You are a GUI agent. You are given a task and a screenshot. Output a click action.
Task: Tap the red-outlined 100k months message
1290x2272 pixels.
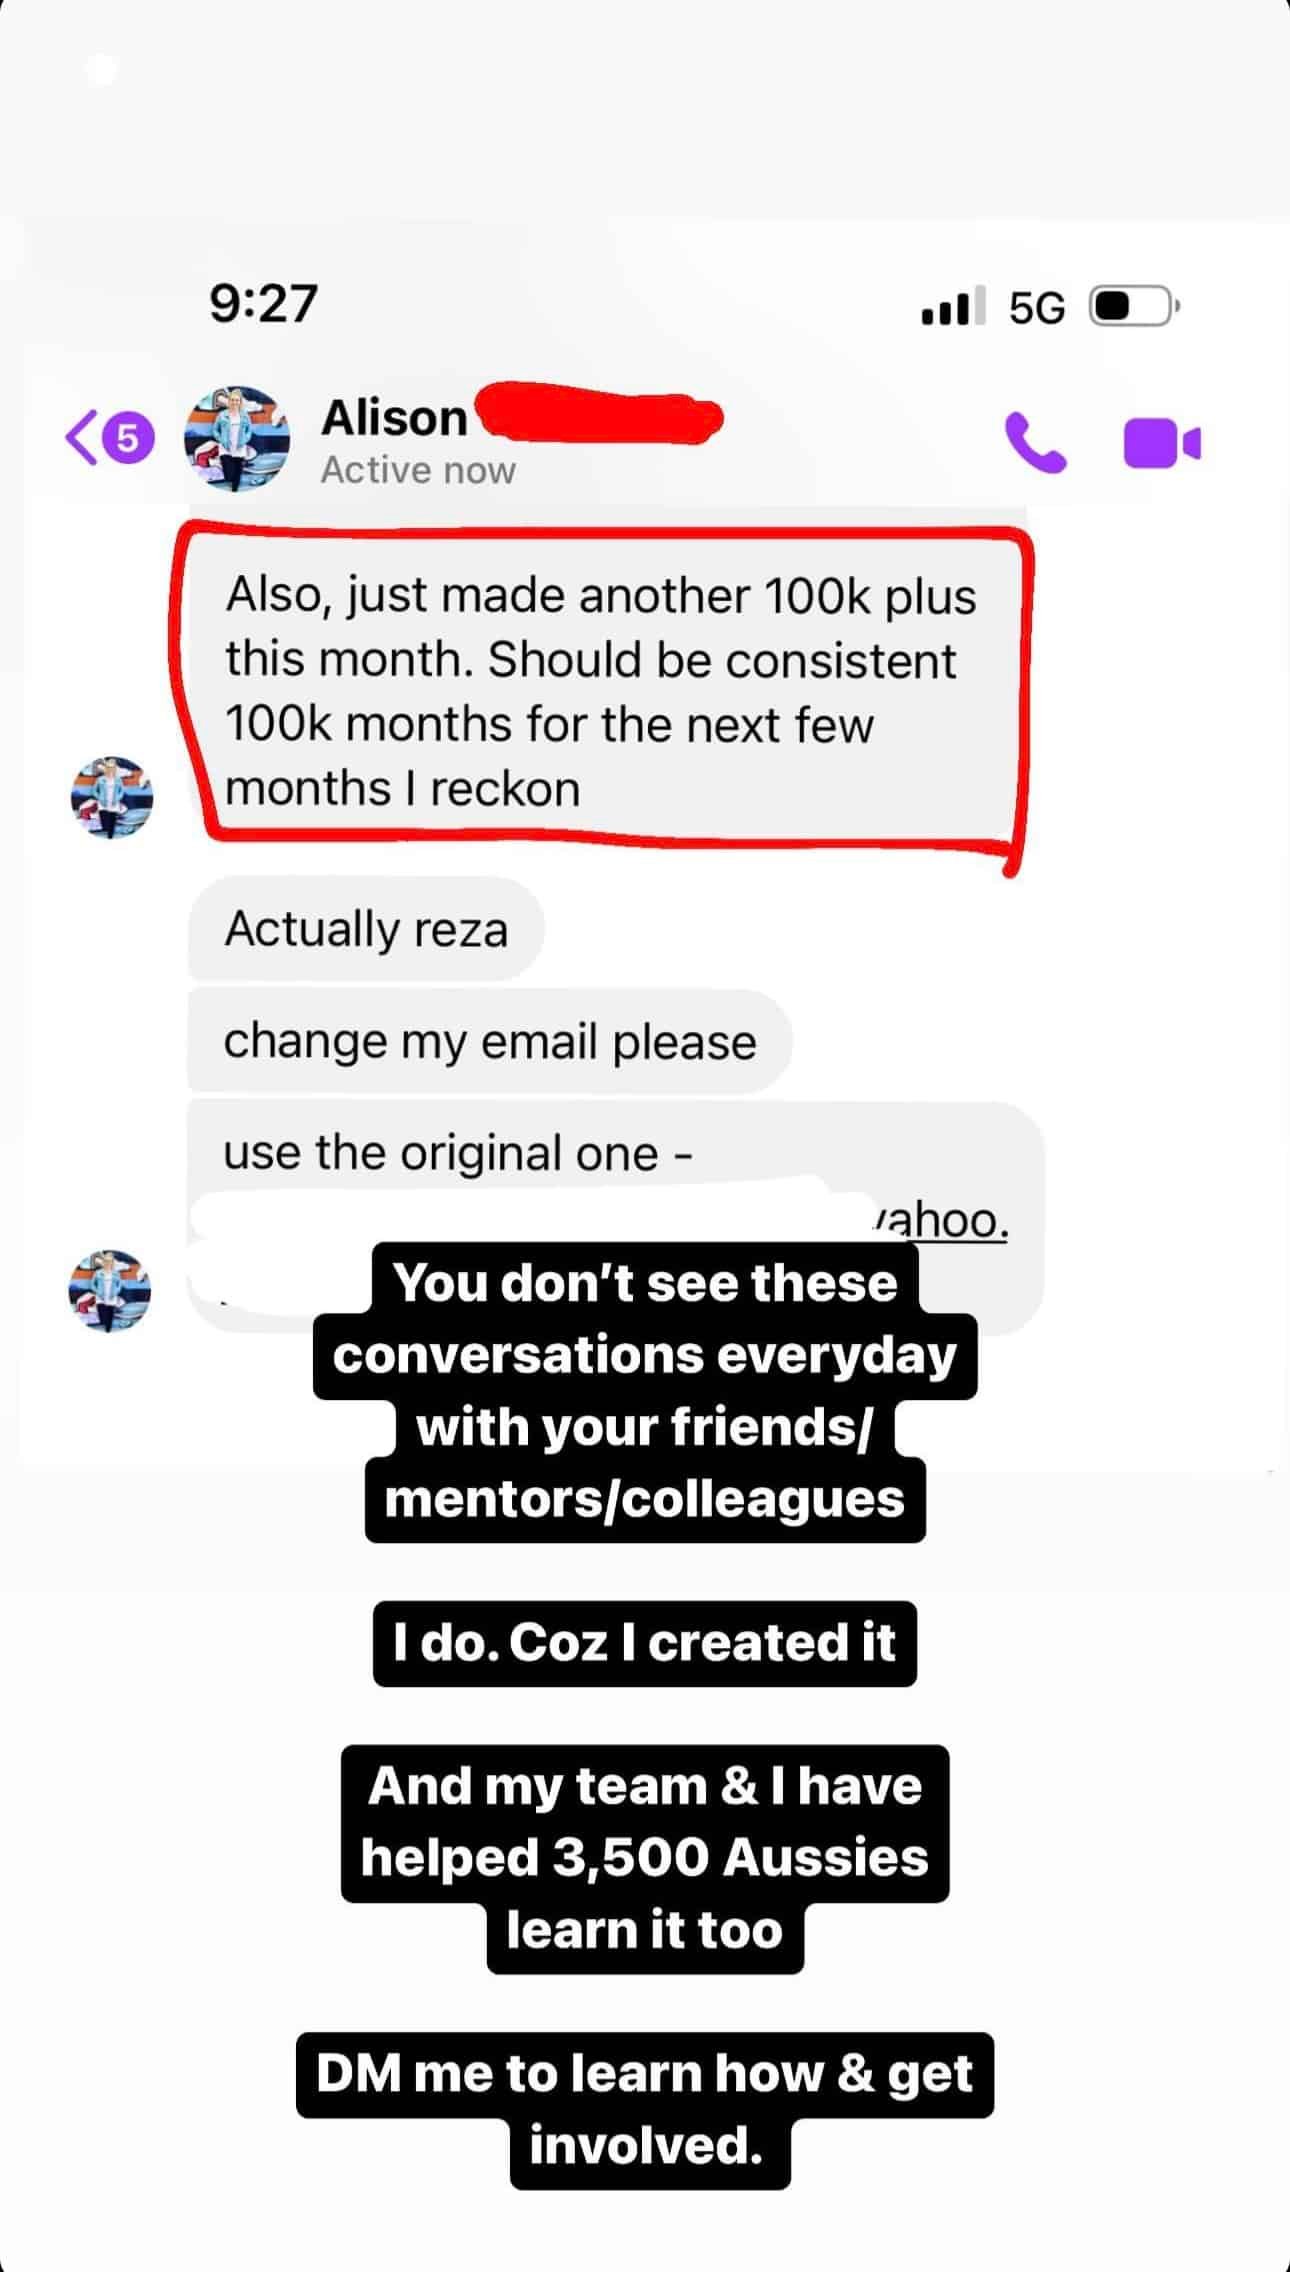coord(600,691)
